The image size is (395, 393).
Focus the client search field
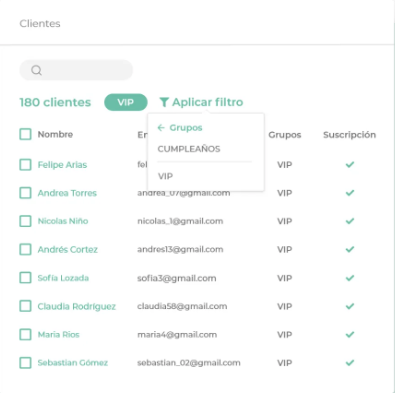coord(76,70)
